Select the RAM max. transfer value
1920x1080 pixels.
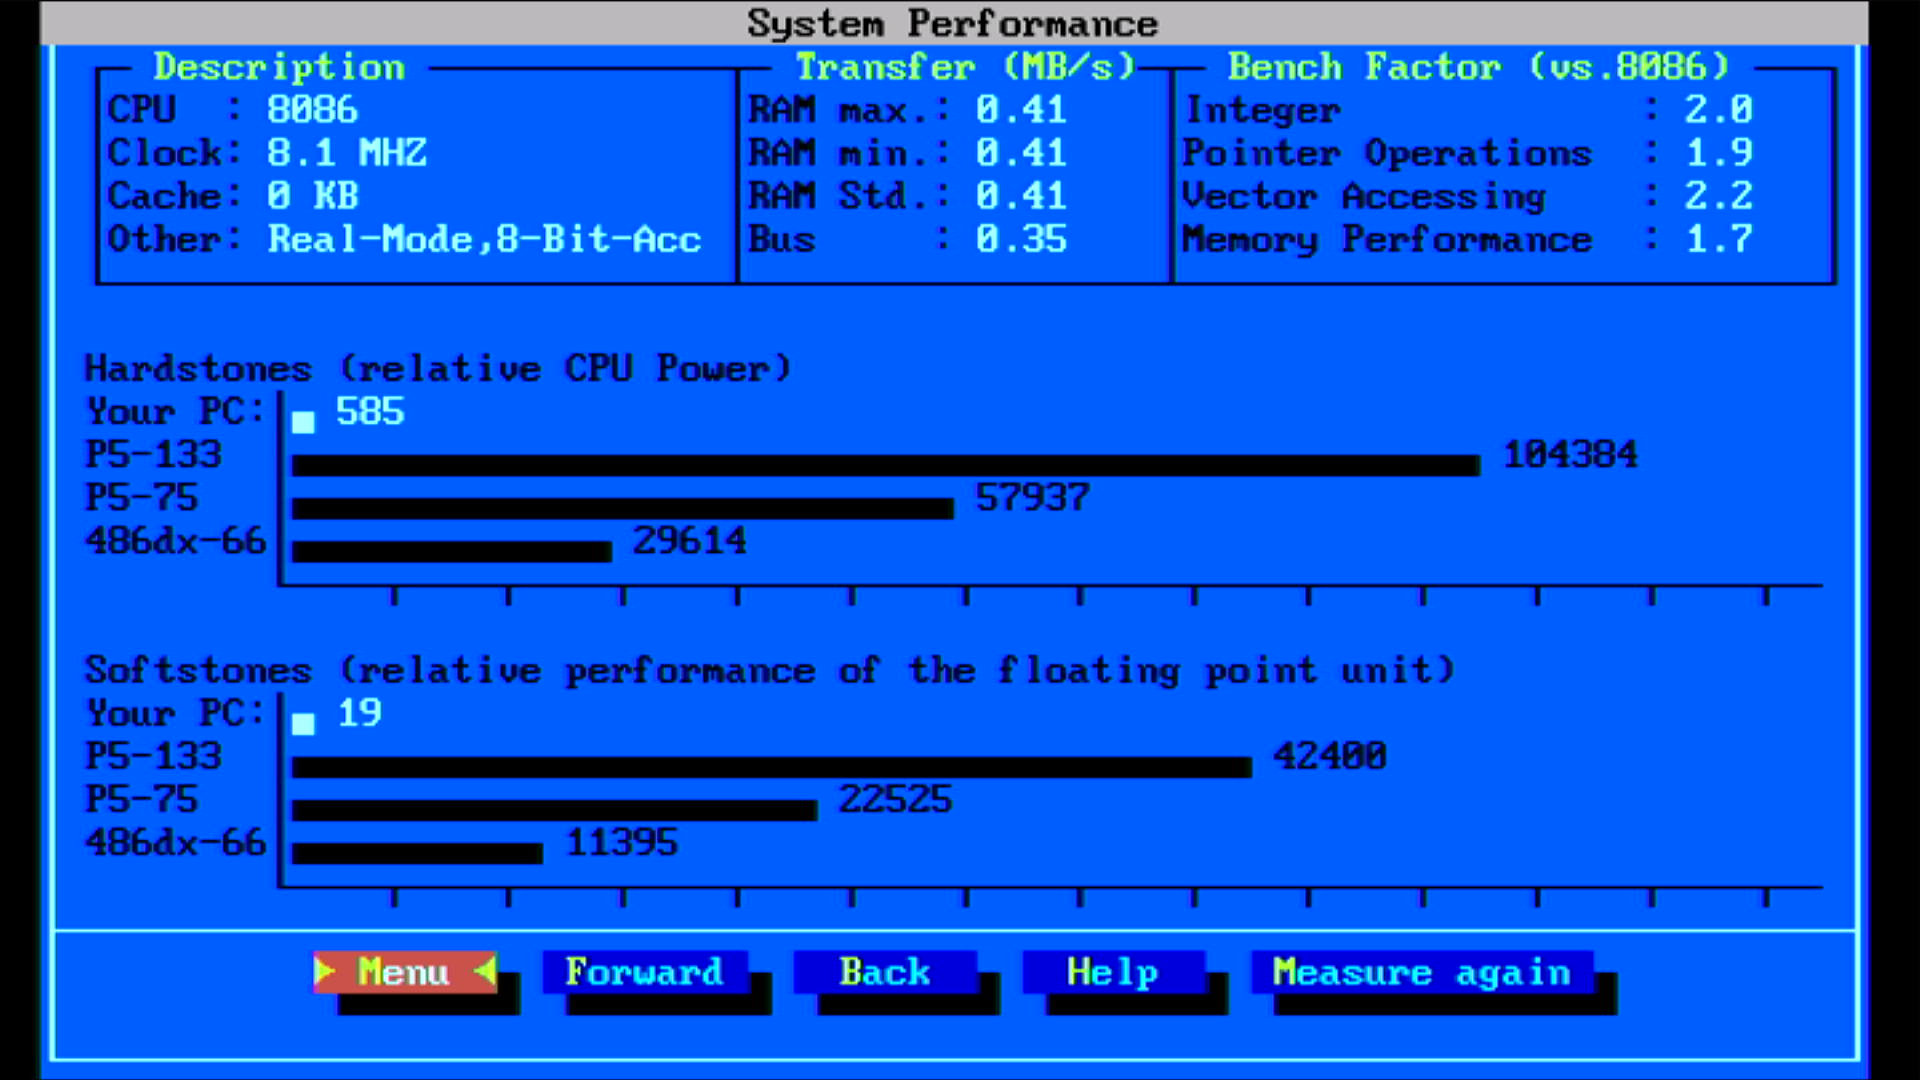(x=1021, y=109)
